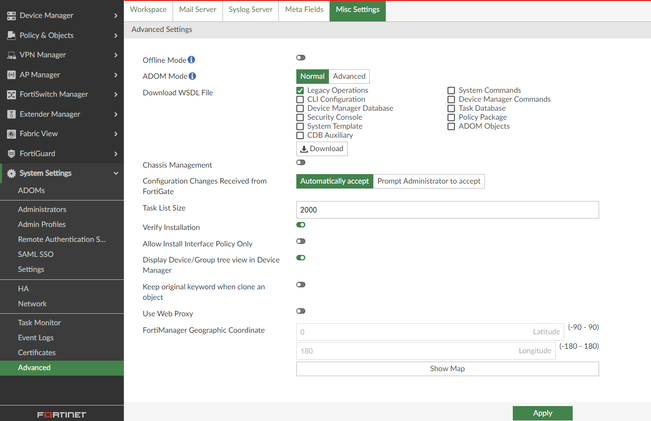
Task: Switch to the Workspace tab
Action: (x=148, y=10)
